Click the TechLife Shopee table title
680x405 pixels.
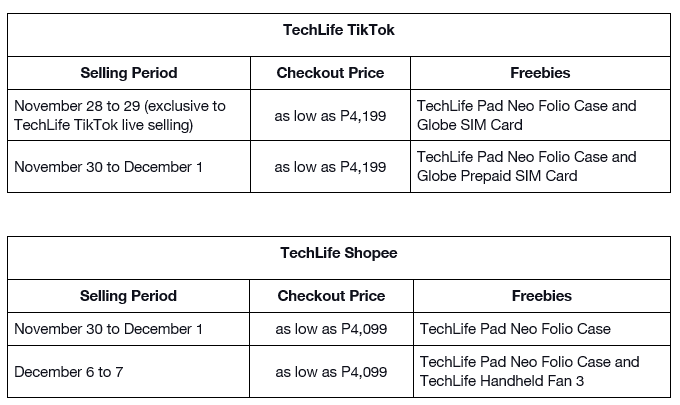339,253
